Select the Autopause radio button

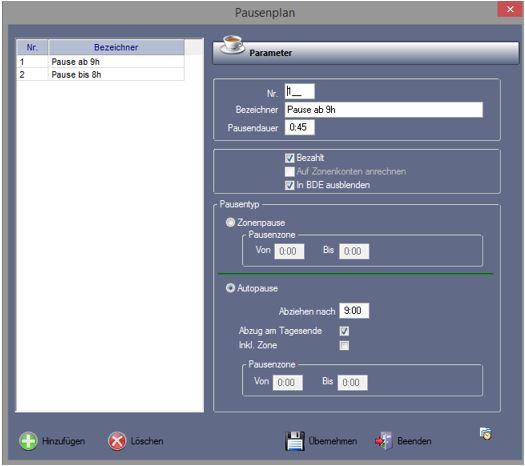click(230, 288)
